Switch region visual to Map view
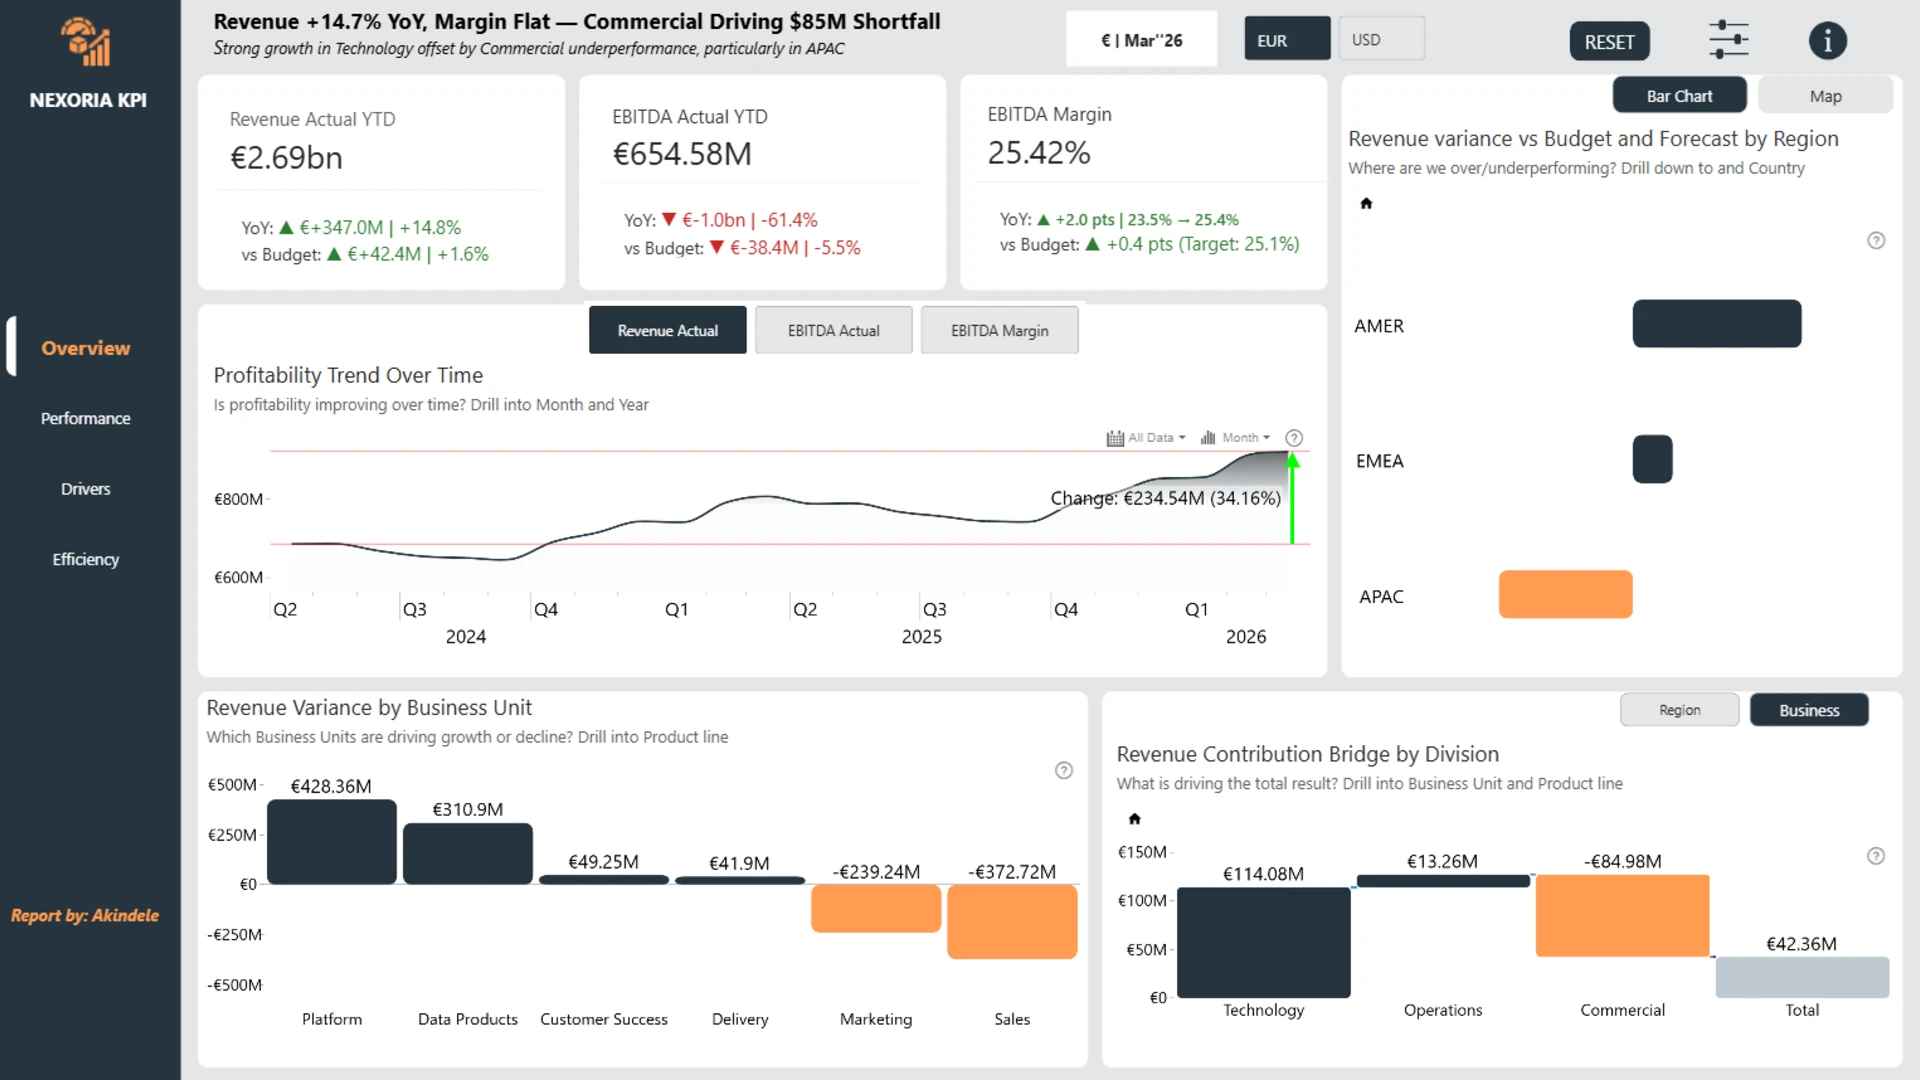1920x1080 pixels. [x=1824, y=96]
